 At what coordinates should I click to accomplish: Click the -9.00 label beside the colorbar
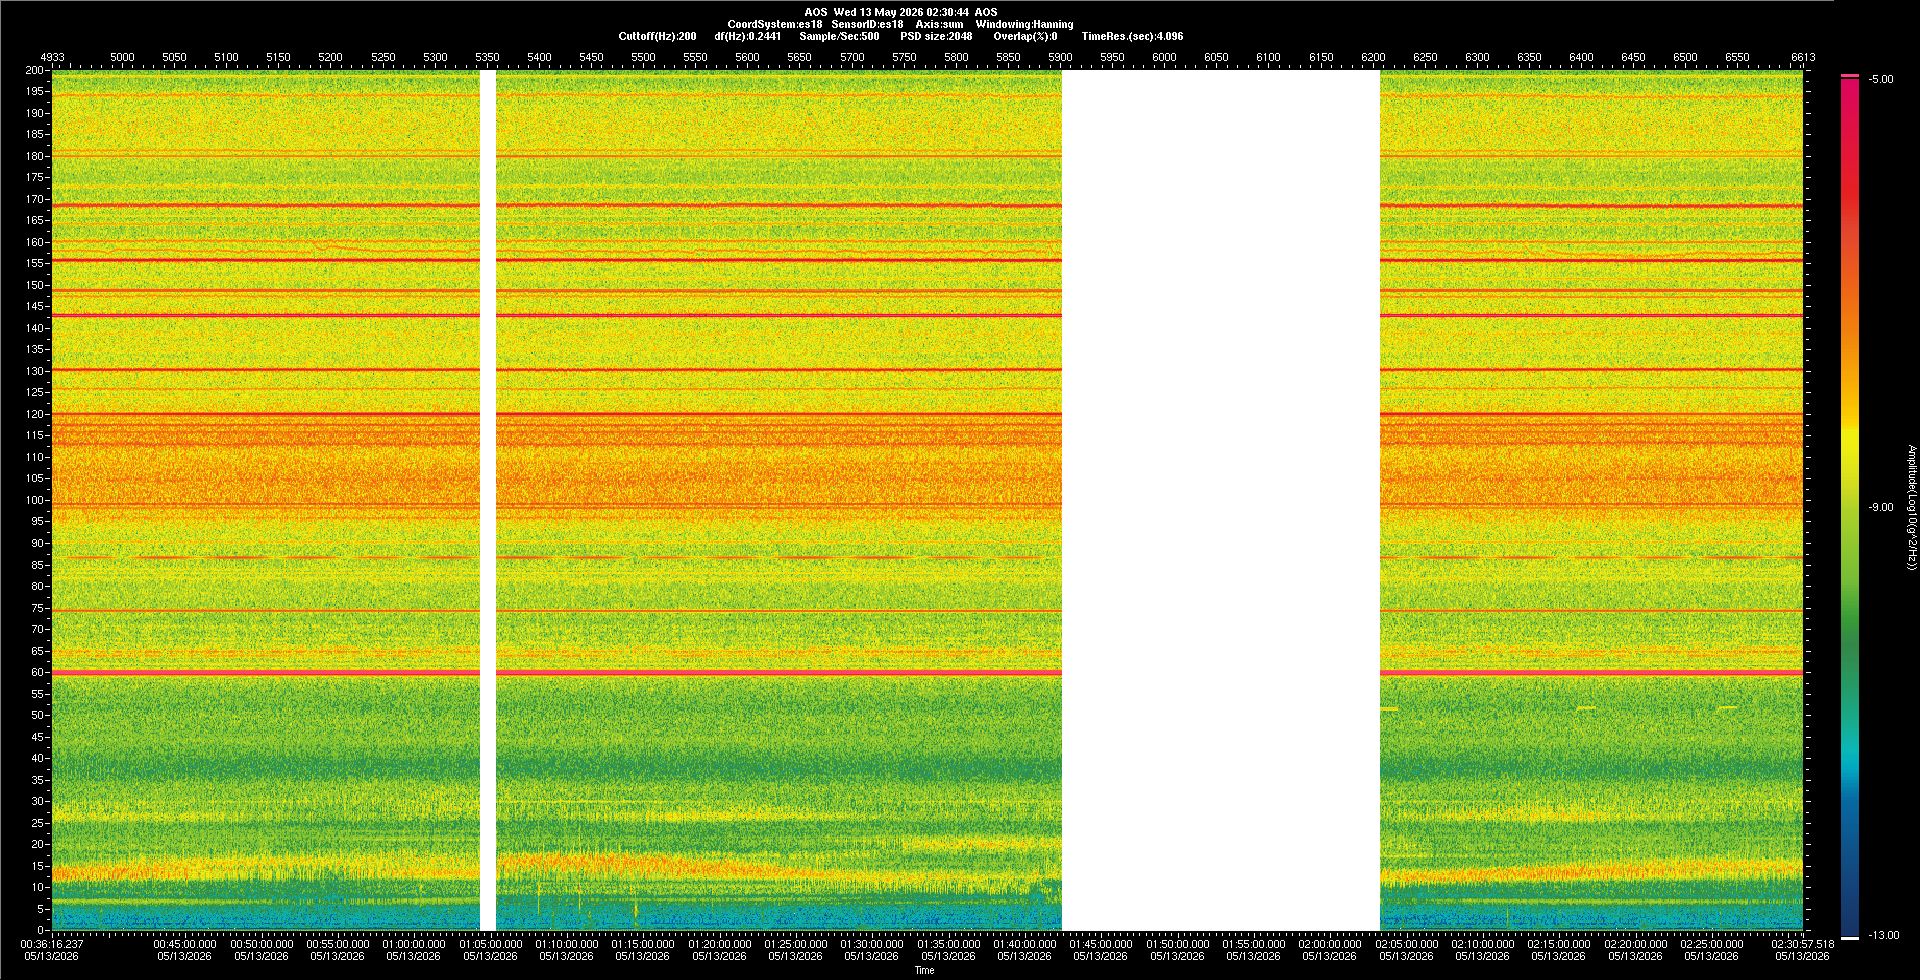[x=1881, y=508]
